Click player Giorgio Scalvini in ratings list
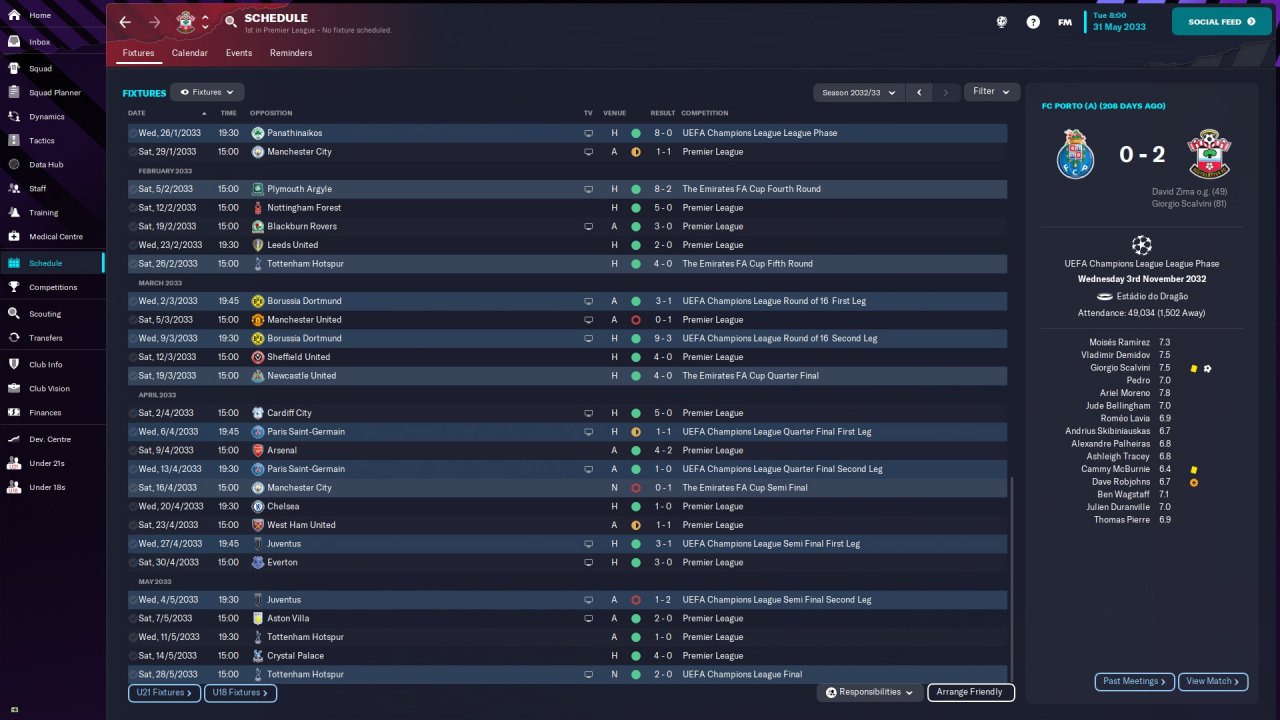 pos(1120,368)
